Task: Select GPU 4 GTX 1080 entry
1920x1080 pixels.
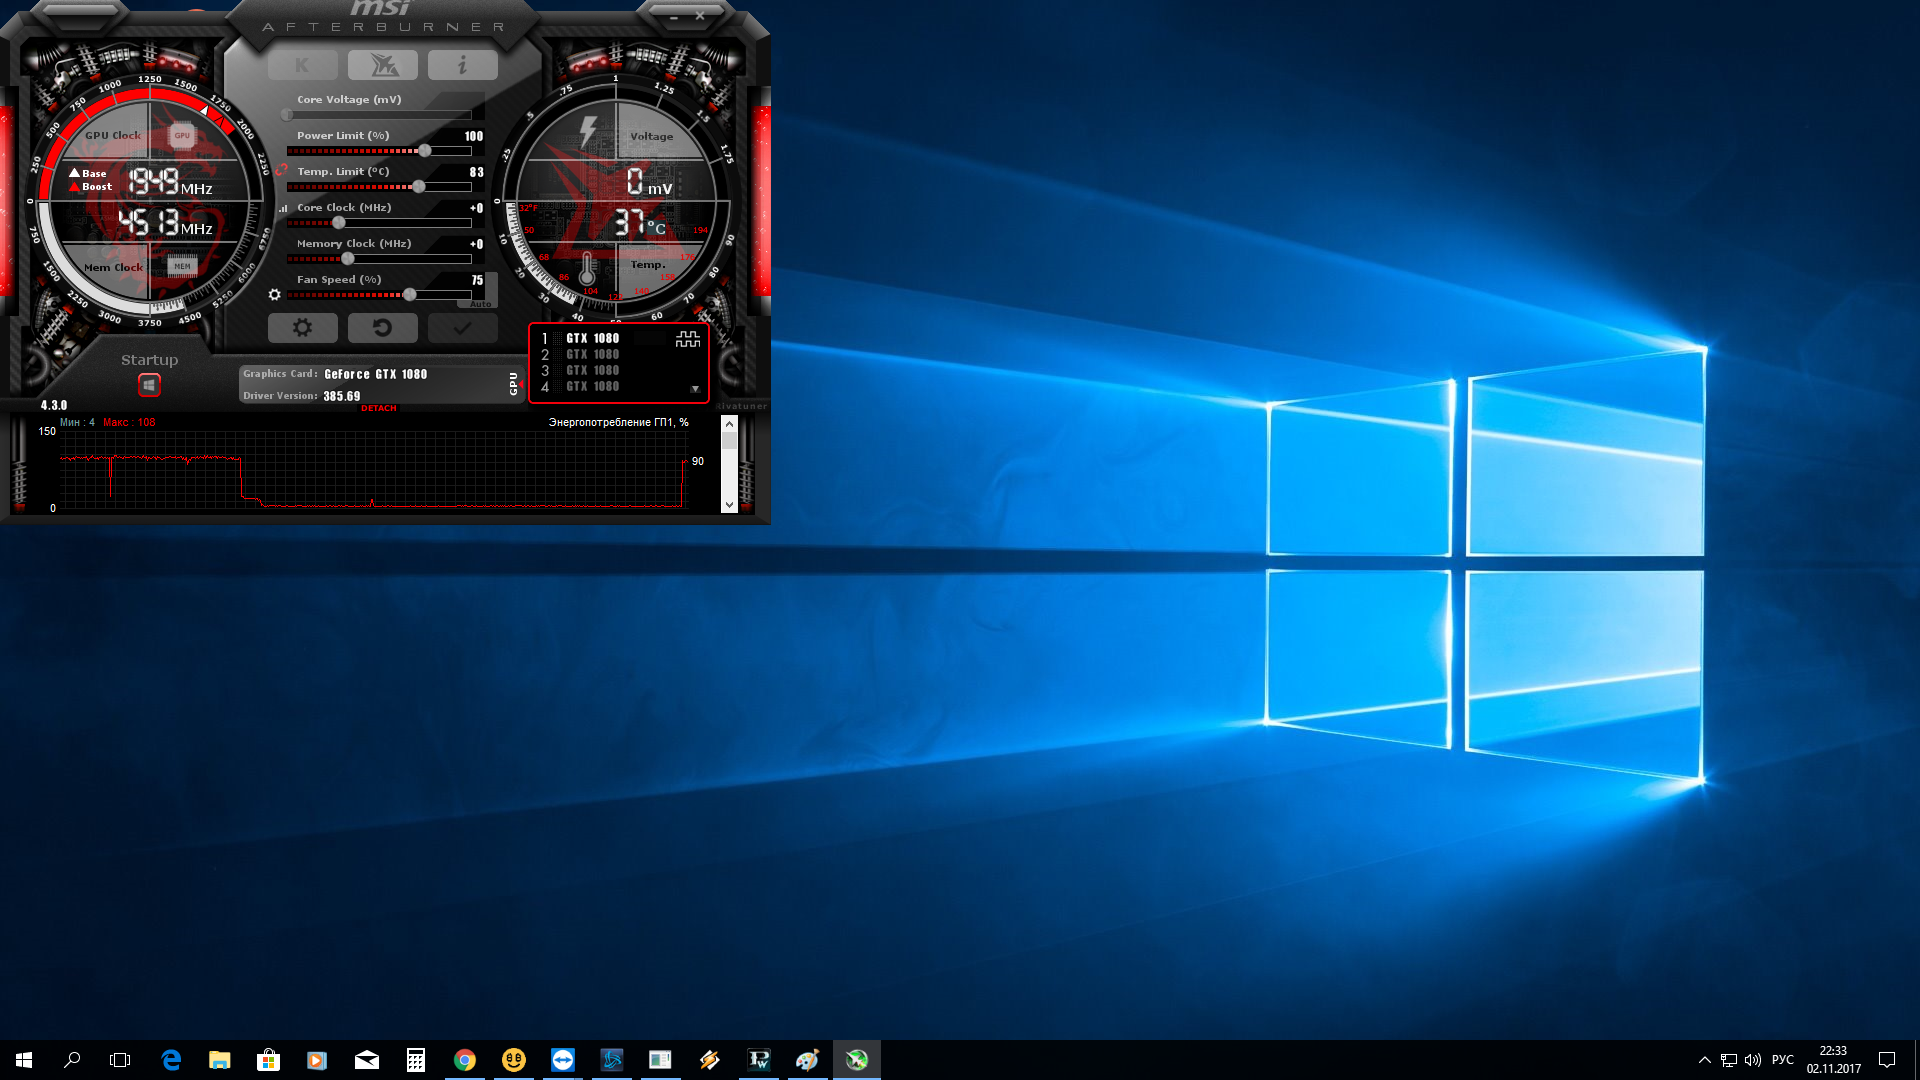Action: [x=592, y=387]
